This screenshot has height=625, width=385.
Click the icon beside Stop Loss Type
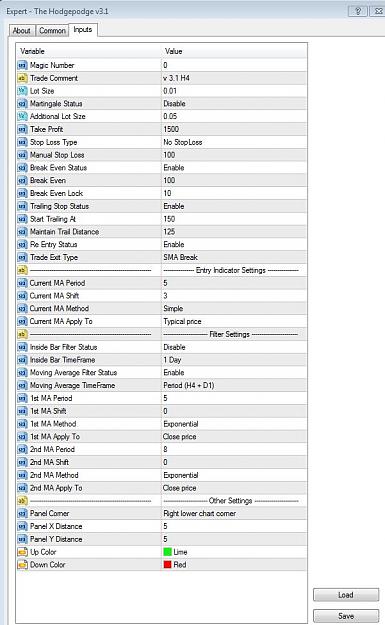tap(22, 142)
